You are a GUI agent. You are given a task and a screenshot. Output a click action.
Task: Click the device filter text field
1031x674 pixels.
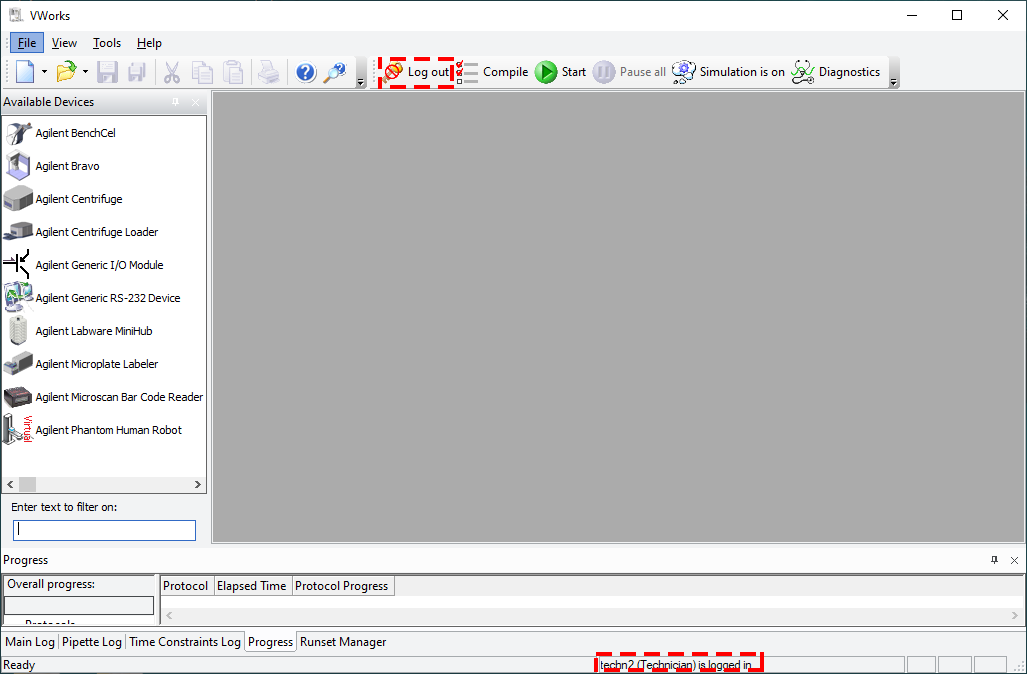(x=105, y=530)
